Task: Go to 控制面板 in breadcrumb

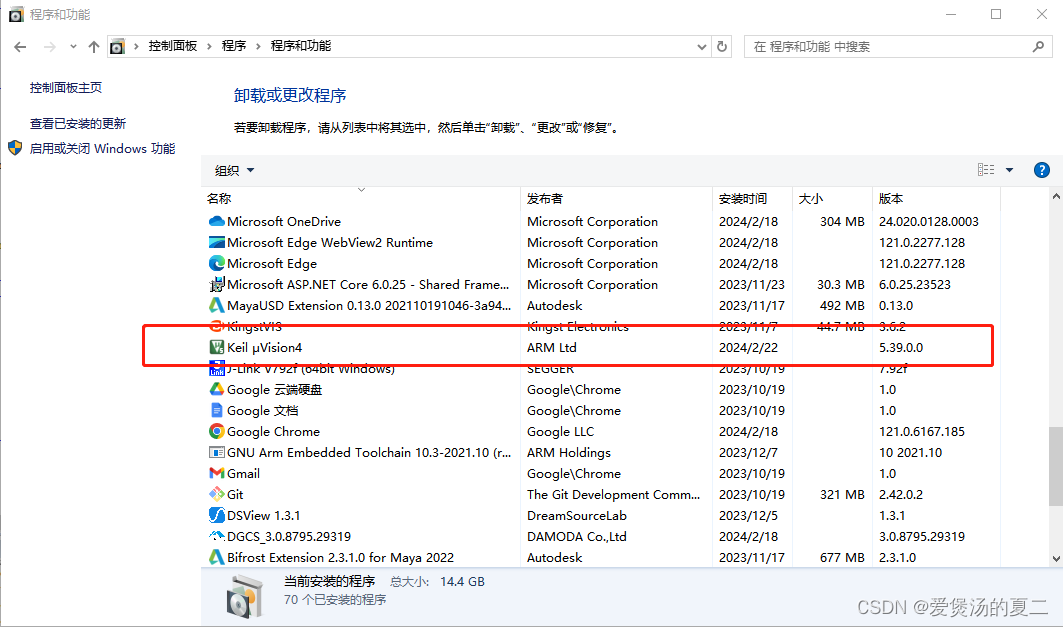Action: click(x=173, y=46)
